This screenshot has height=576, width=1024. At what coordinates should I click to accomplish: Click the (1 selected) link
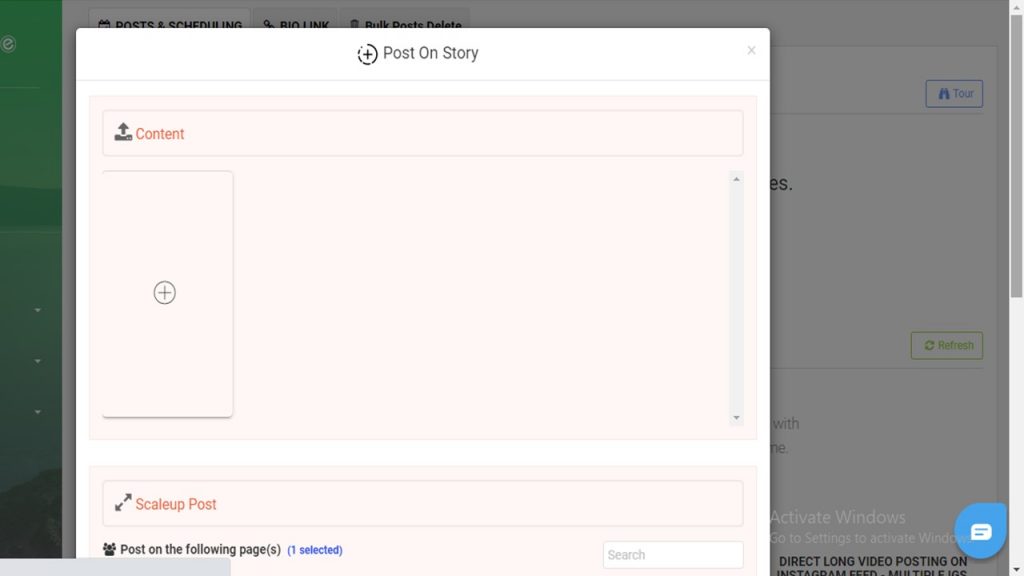pos(315,550)
